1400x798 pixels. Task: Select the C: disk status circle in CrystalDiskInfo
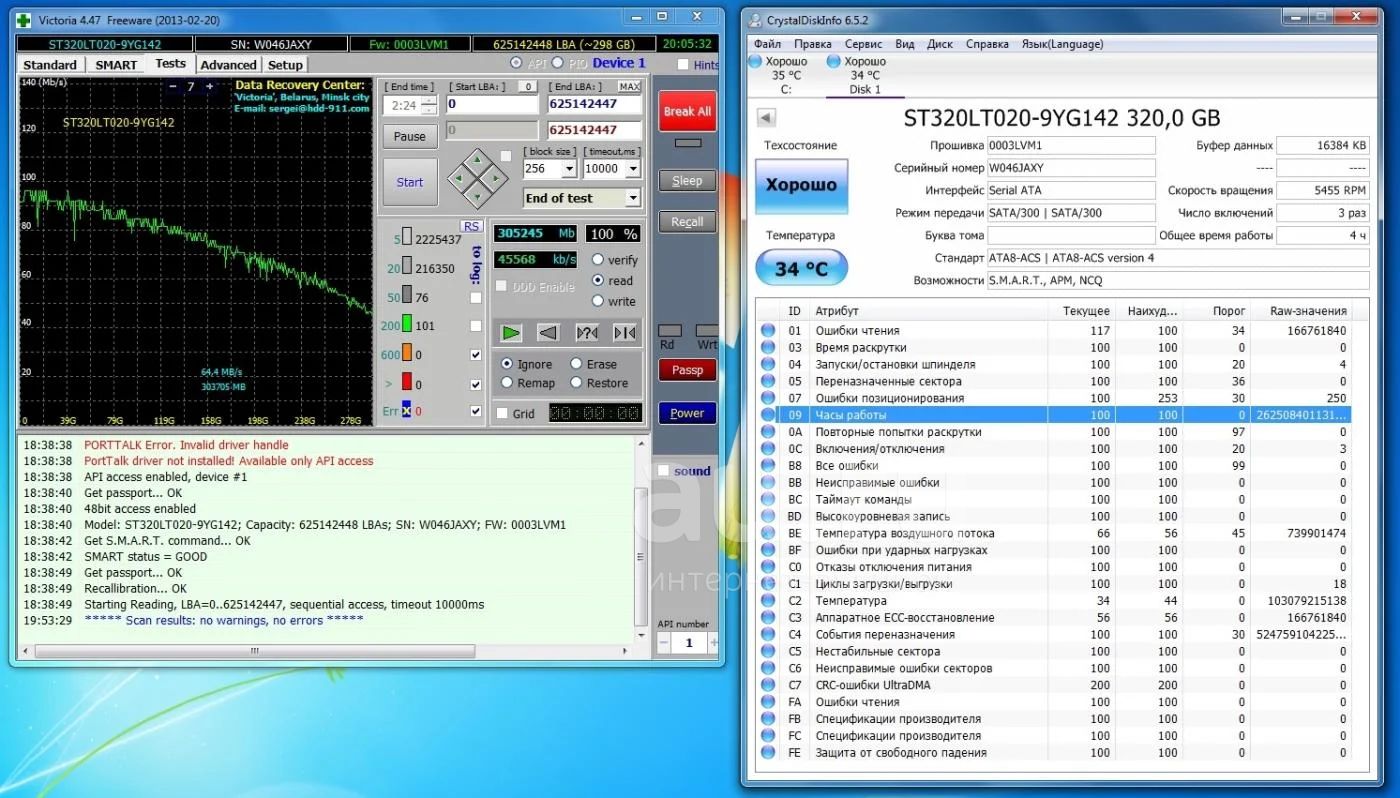click(757, 61)
